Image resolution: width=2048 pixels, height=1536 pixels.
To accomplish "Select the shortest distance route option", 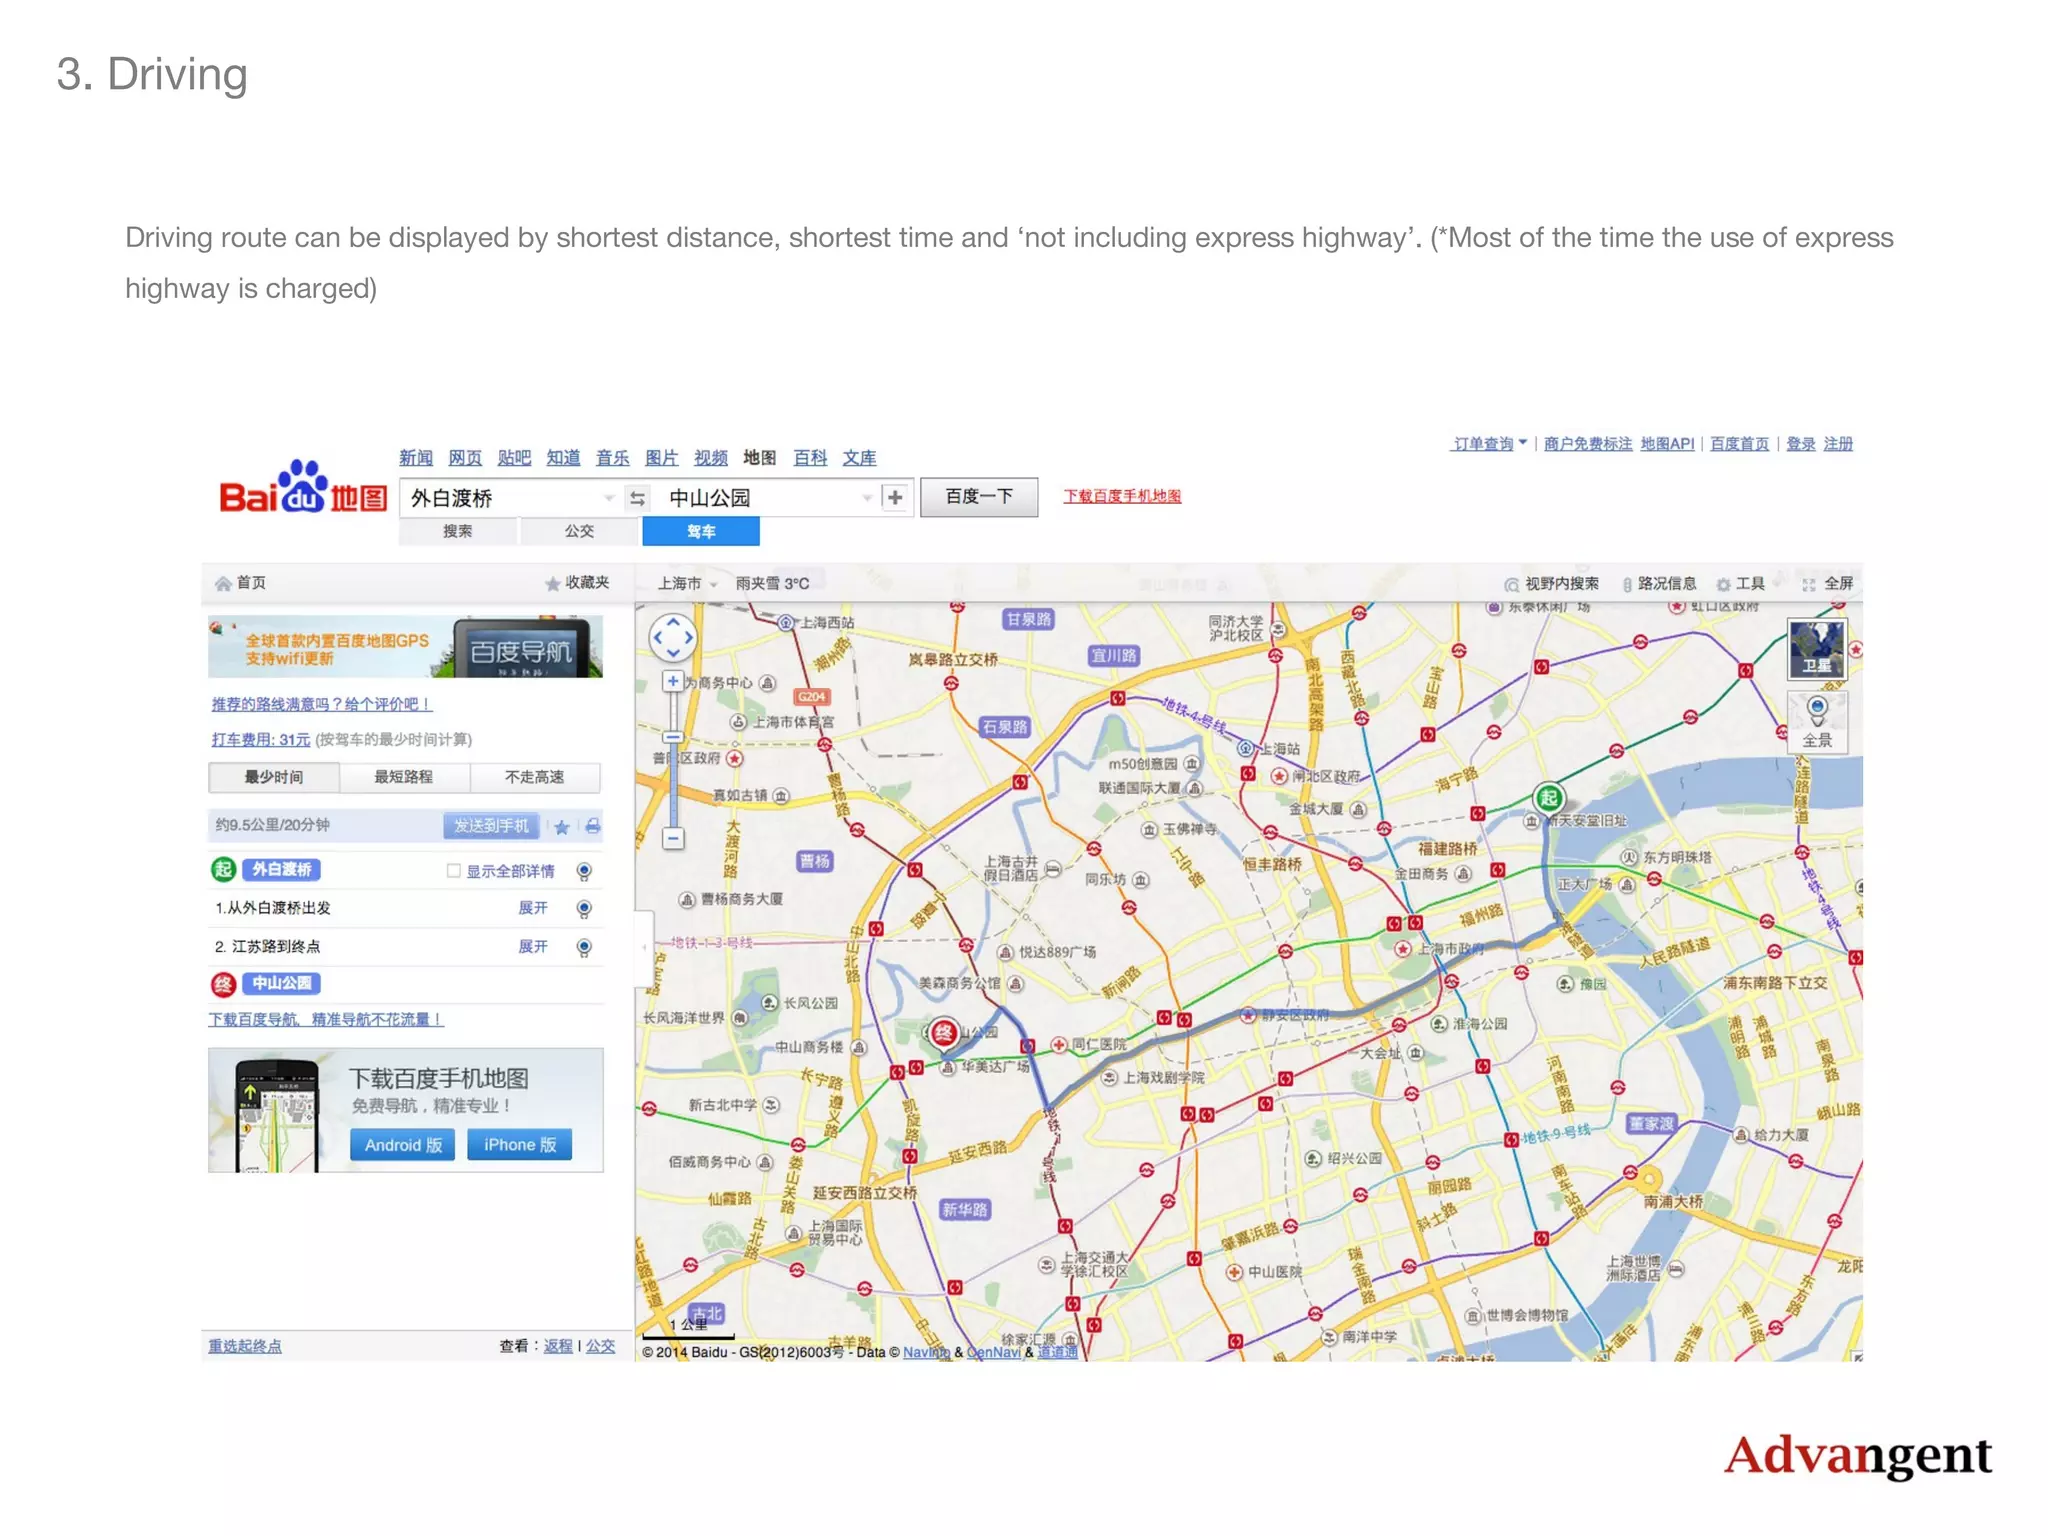I will coord(404,777).
